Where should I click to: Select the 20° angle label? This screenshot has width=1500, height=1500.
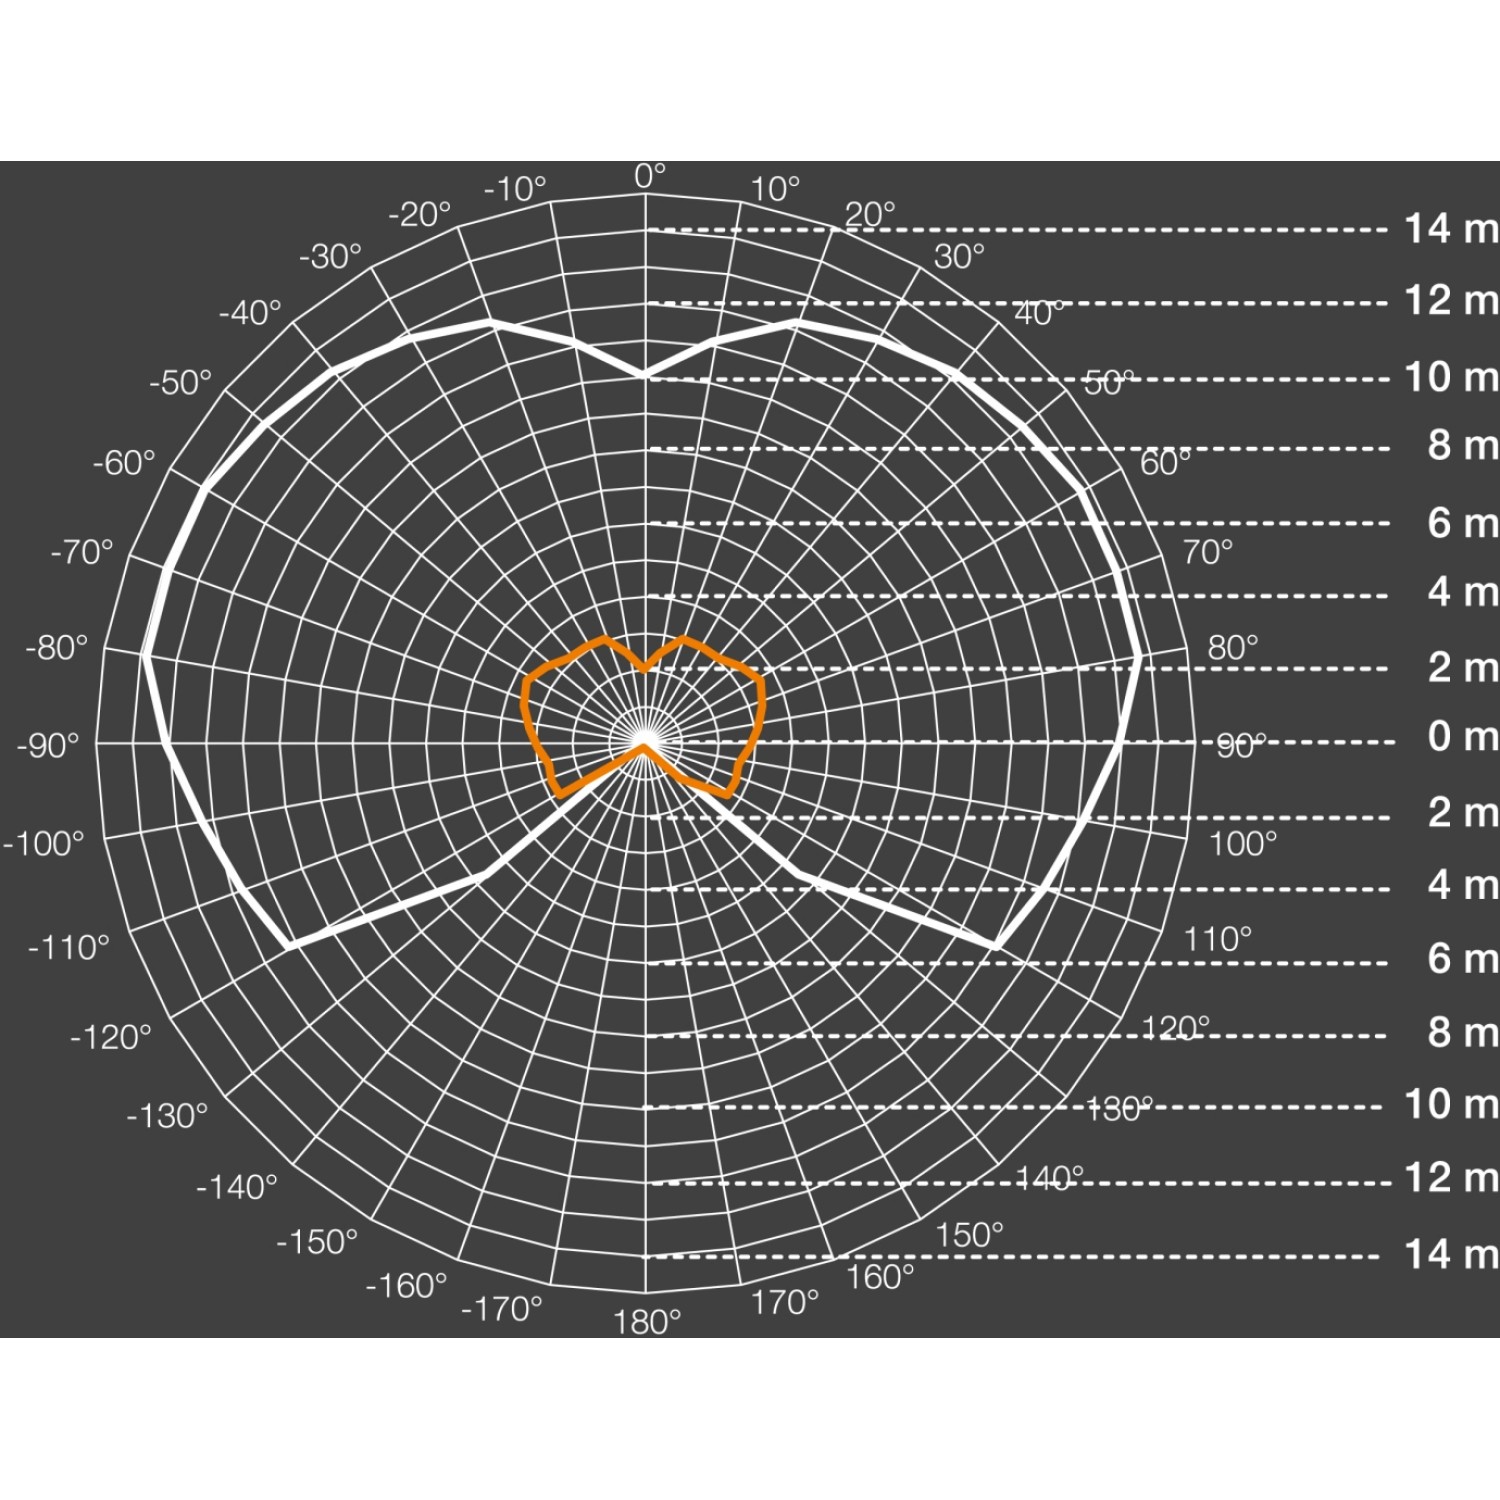pos(870,214)
